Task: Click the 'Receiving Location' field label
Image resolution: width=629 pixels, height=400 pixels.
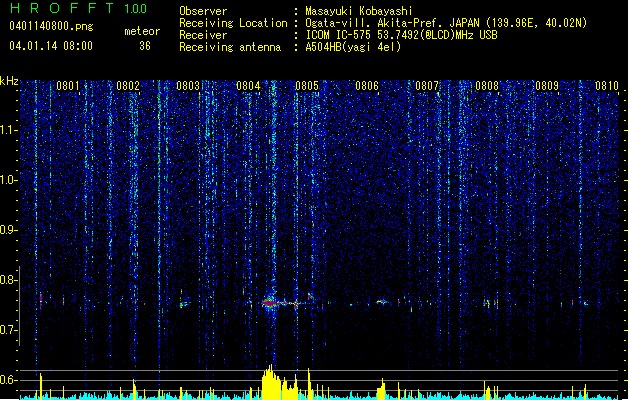Action: [233, 23]
